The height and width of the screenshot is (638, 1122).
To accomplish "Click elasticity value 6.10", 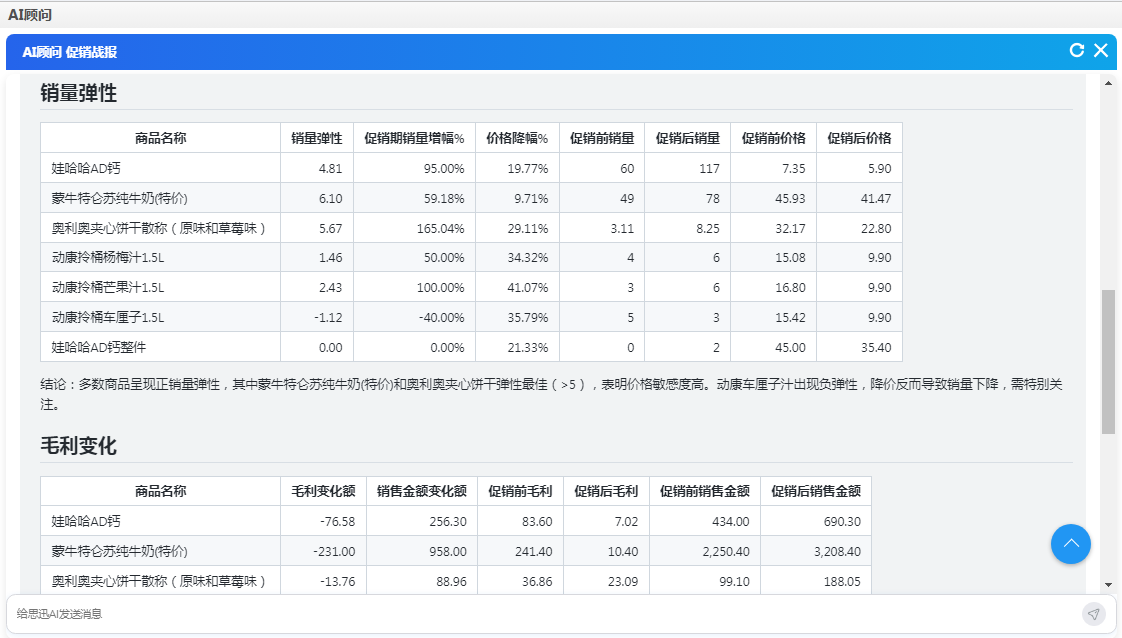I will click(331, 199).
